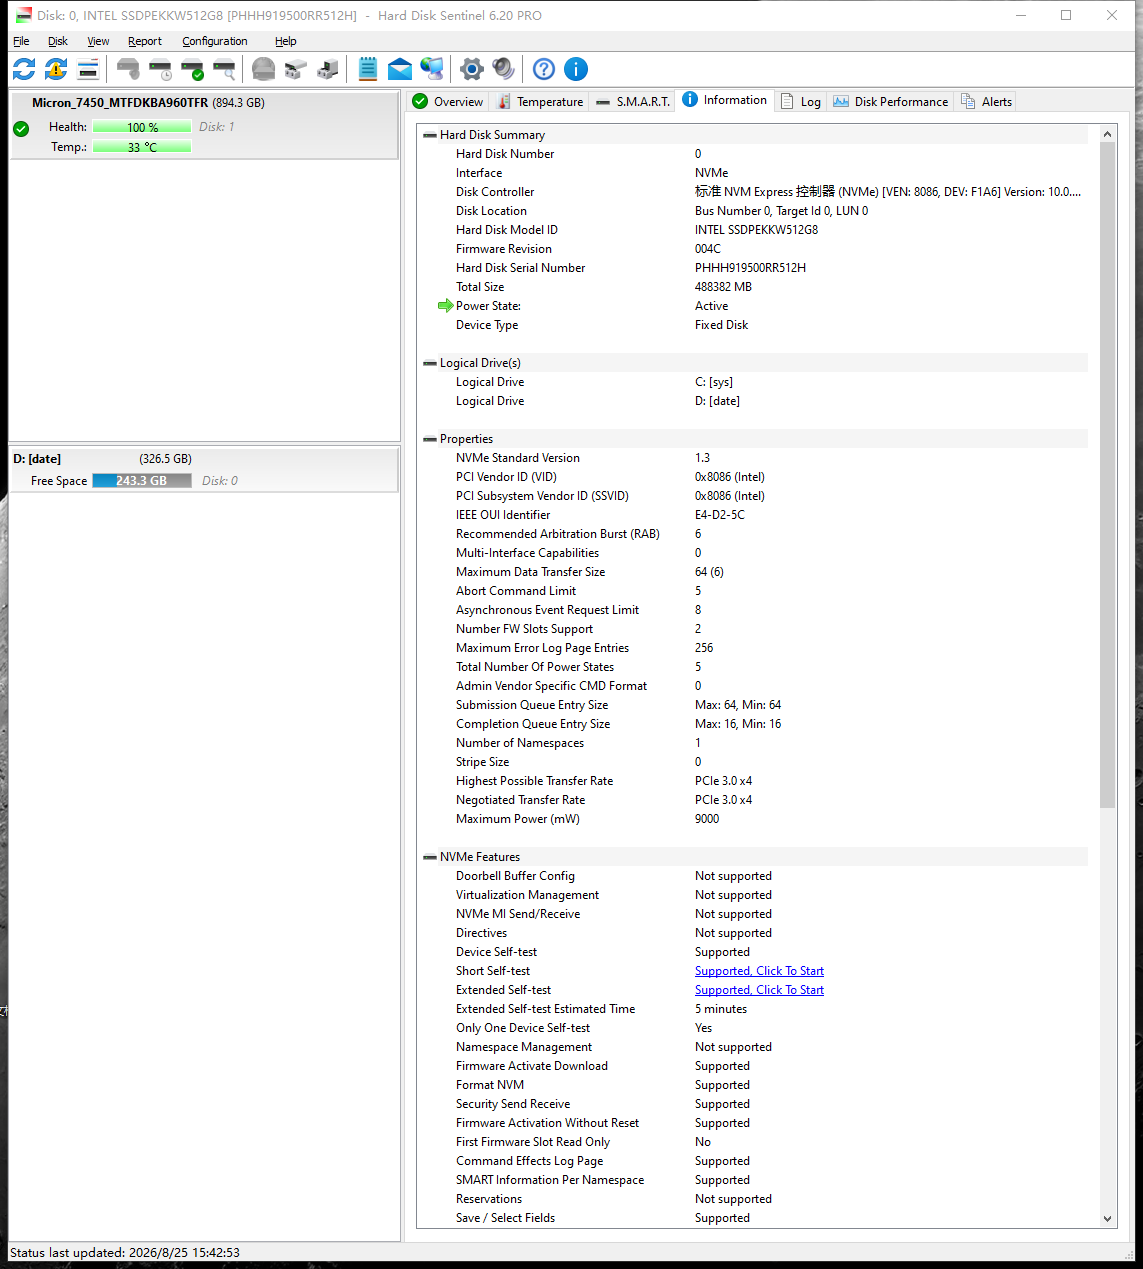The height and width of the screenshot is (1269, 1143).
Task: Start the Short Self-test via its link
Action: point(759,971)
